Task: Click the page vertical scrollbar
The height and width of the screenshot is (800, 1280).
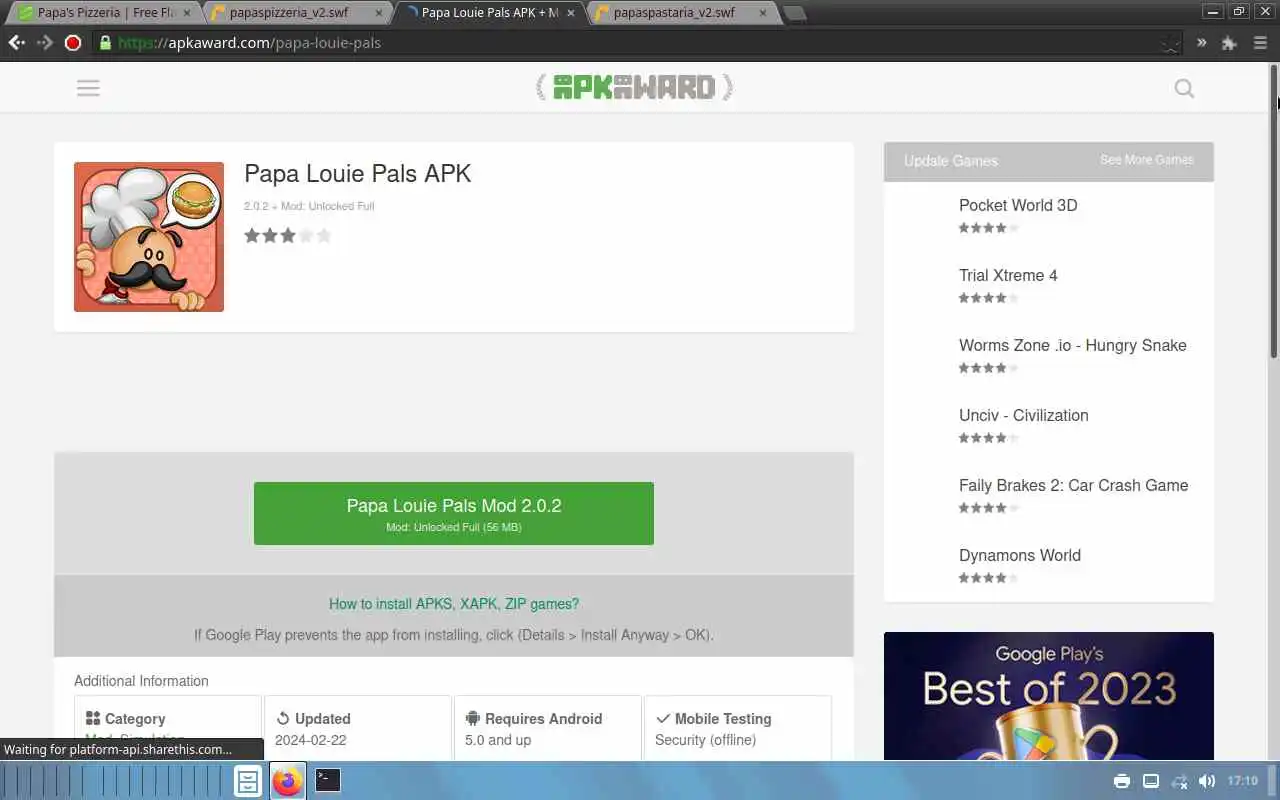Action: point(1274,210)
